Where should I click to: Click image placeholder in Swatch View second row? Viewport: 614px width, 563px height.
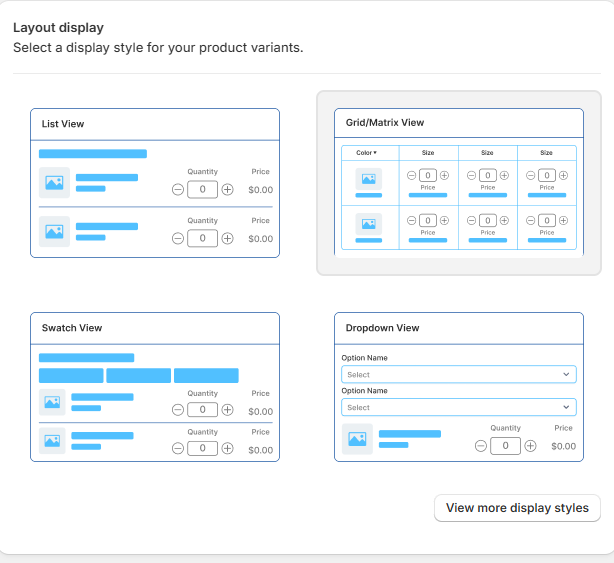point(52,441)
